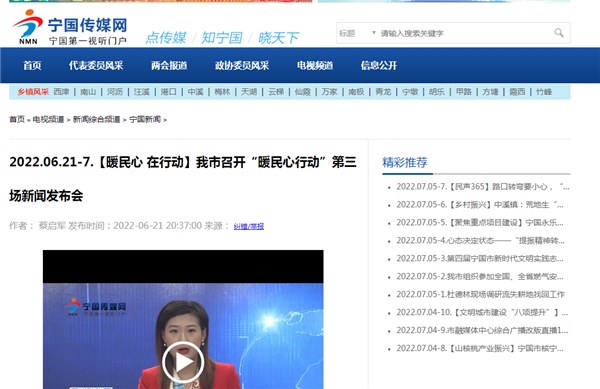The height and width of the screenshot is (389, 600).
Task: Open recommended item 2022.07.05-2 燃气安全
Action: tap(480, 277)
